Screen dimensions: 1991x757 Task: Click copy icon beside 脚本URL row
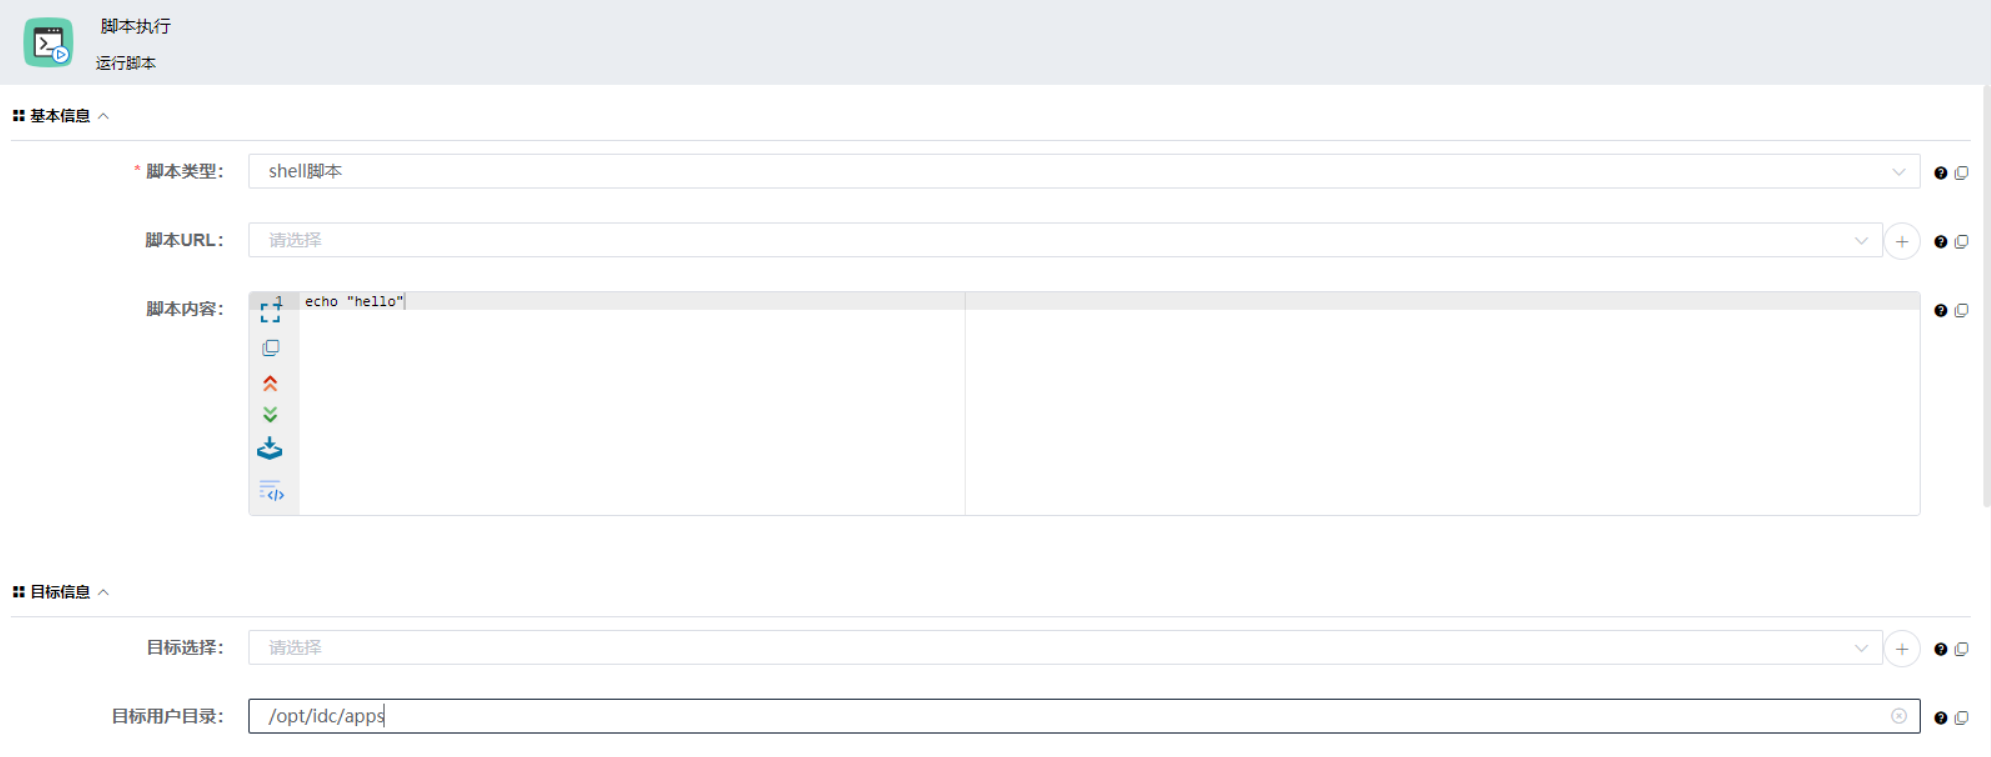pos(1962,242)
